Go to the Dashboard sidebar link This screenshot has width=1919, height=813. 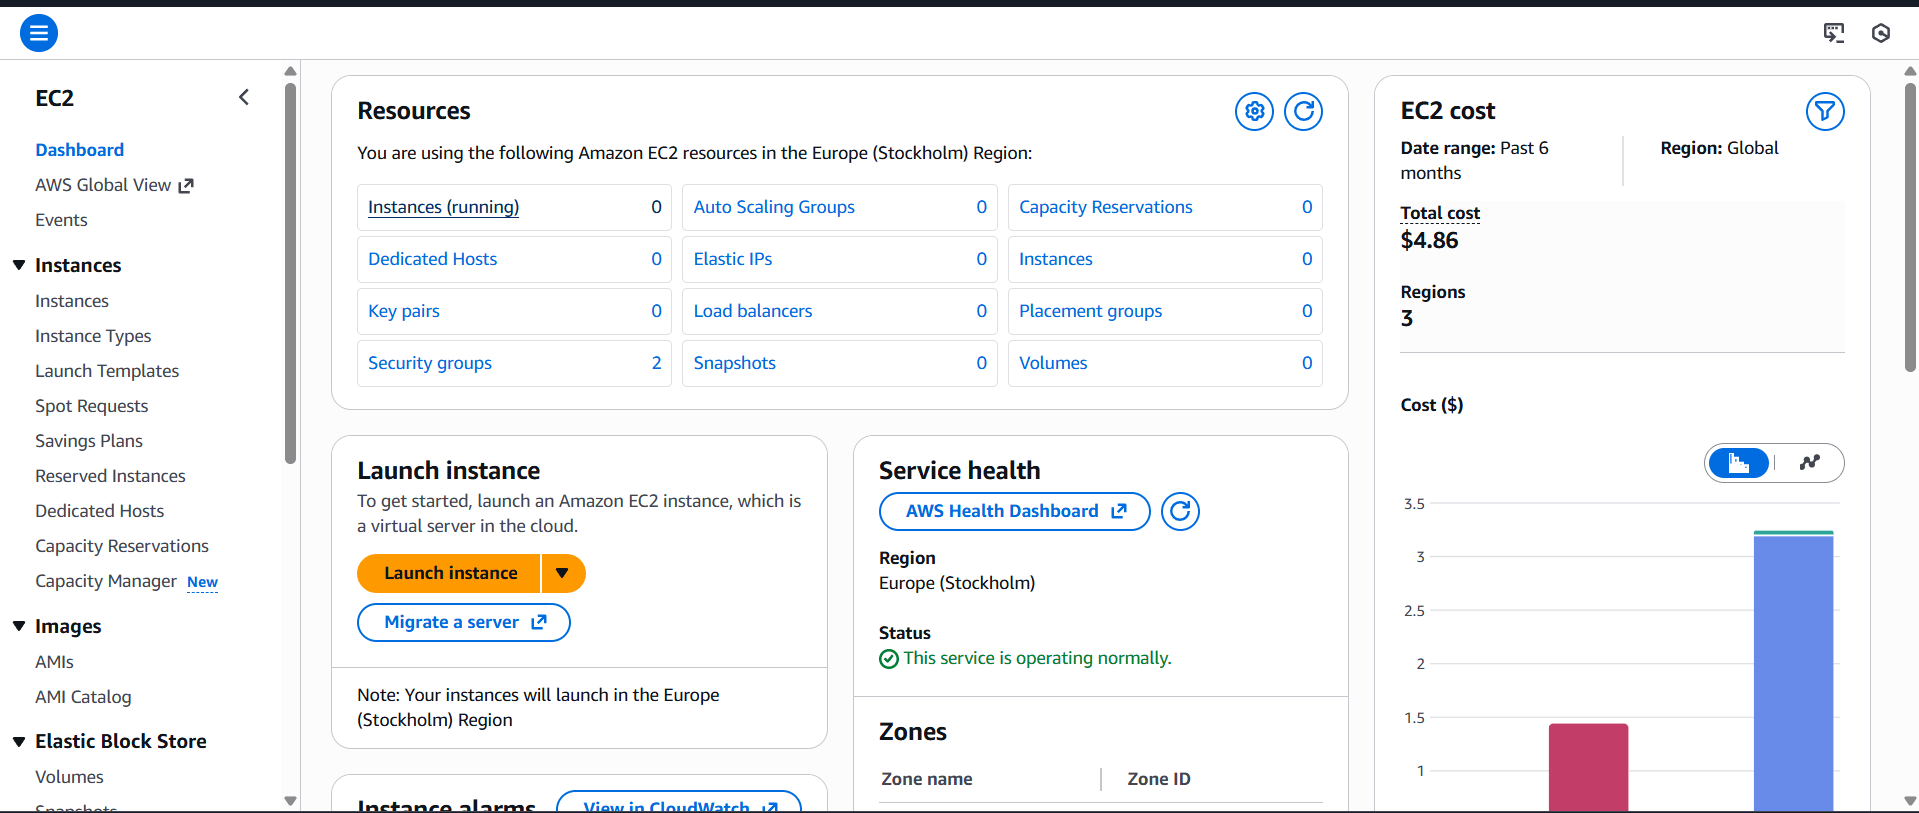(80, 150)
